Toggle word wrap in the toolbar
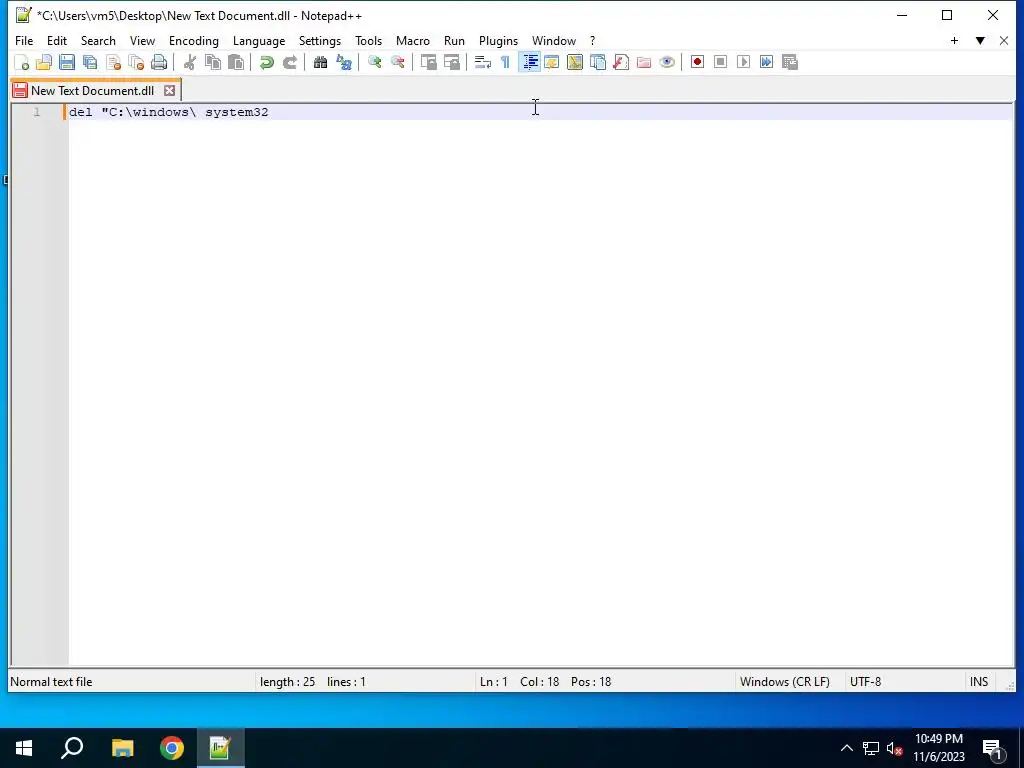1024x768 pixels. (482, 62)
